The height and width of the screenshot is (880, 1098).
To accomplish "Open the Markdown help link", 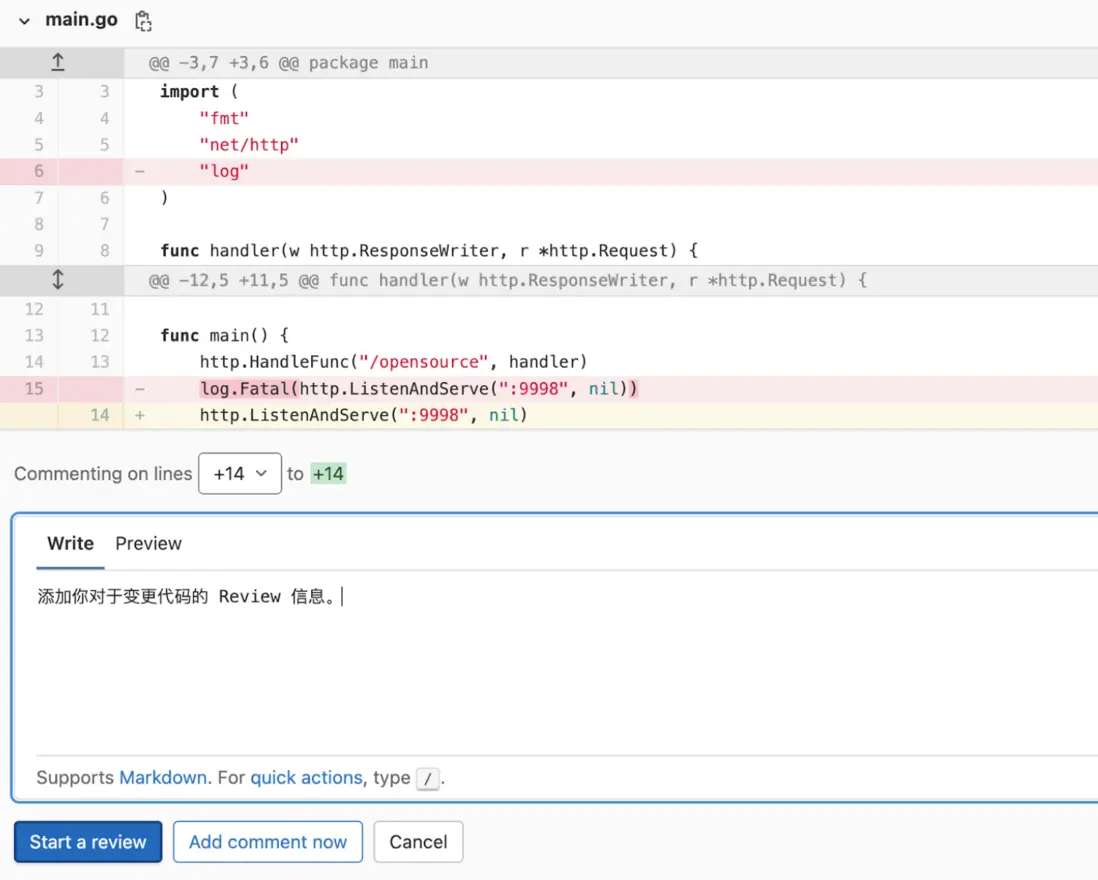I will point(163,777).
